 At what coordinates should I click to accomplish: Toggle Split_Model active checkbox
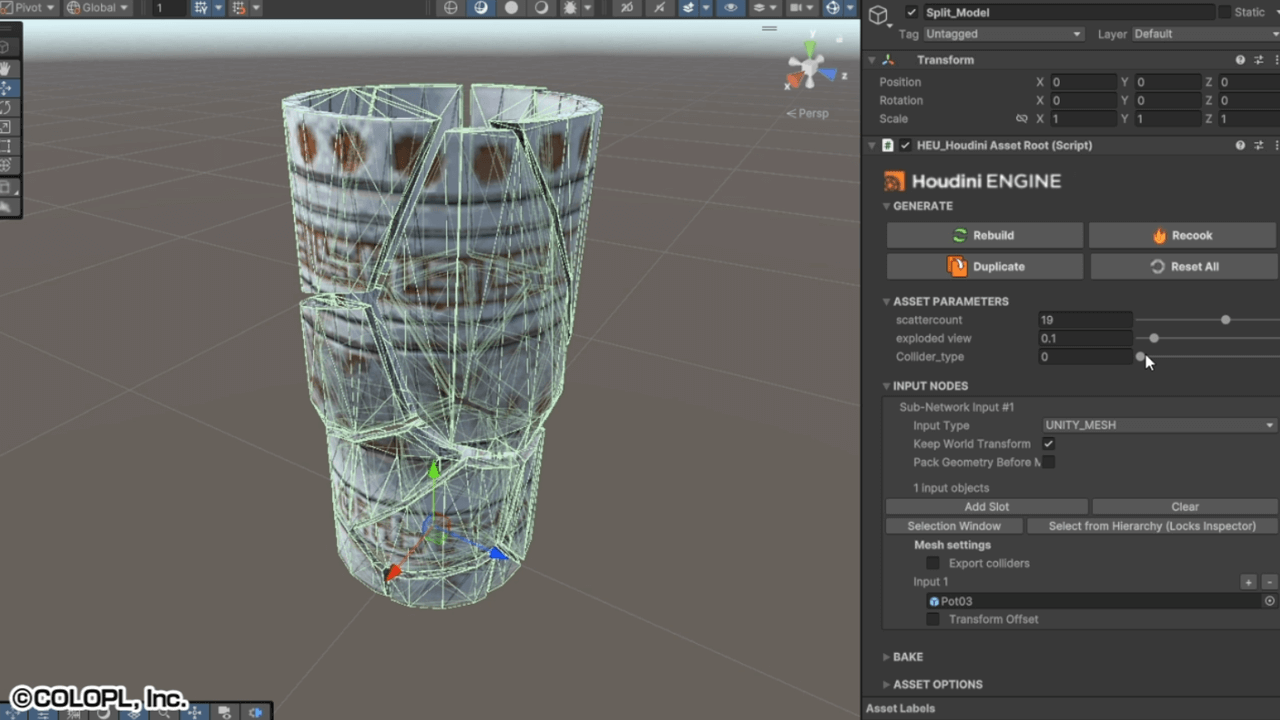click(911, 12)
